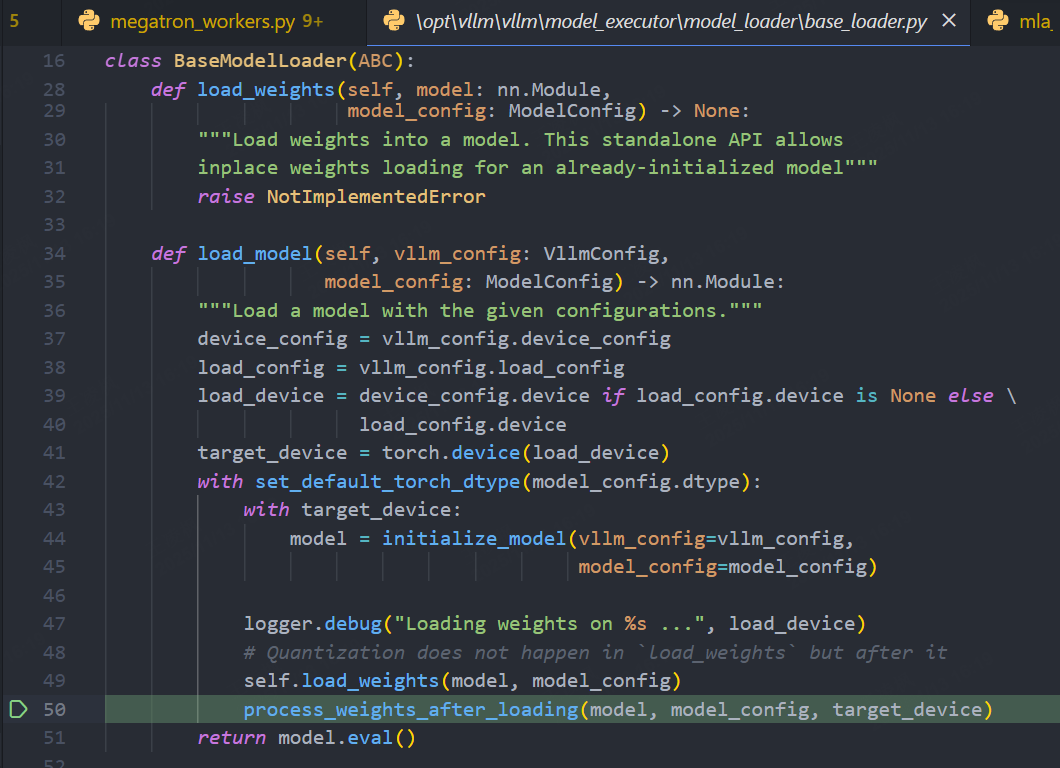Click the docstring line 'inplace weights loading'
Screen dimensions: 1060x768
pos(537,168)
